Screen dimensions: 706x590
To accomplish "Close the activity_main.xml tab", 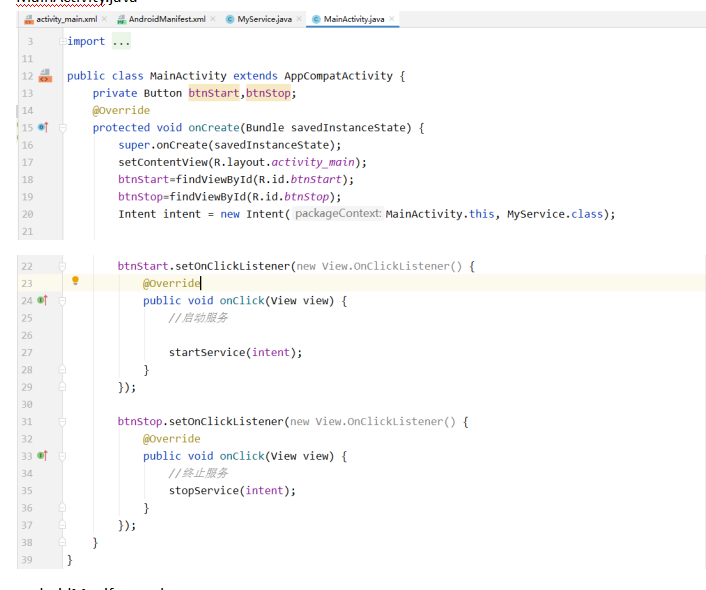I will (104, 18).
